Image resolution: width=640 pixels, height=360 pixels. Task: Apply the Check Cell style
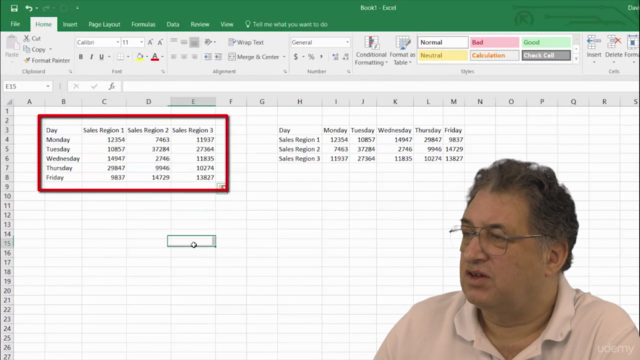[x=546, y=55]
